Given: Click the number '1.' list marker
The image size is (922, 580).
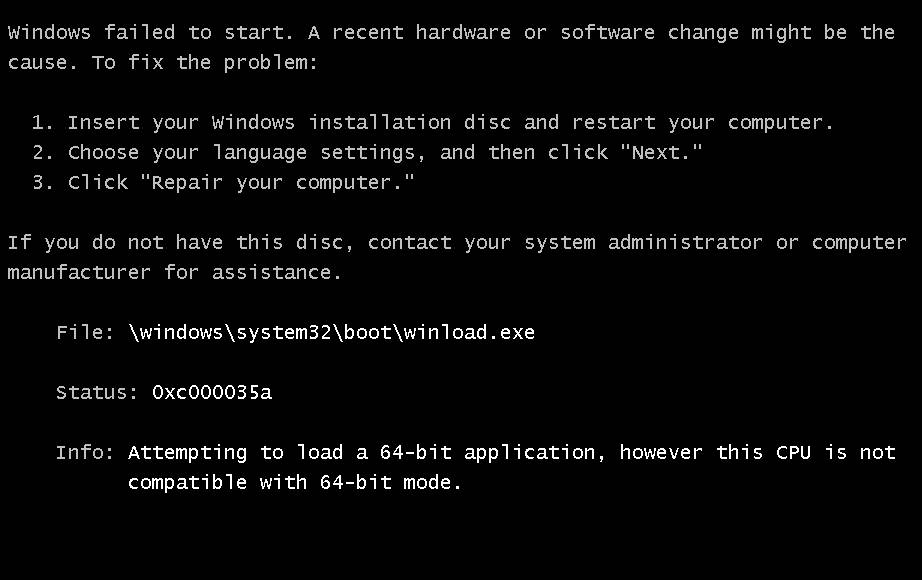Looking at the screenshot, I should coord(42,122).
